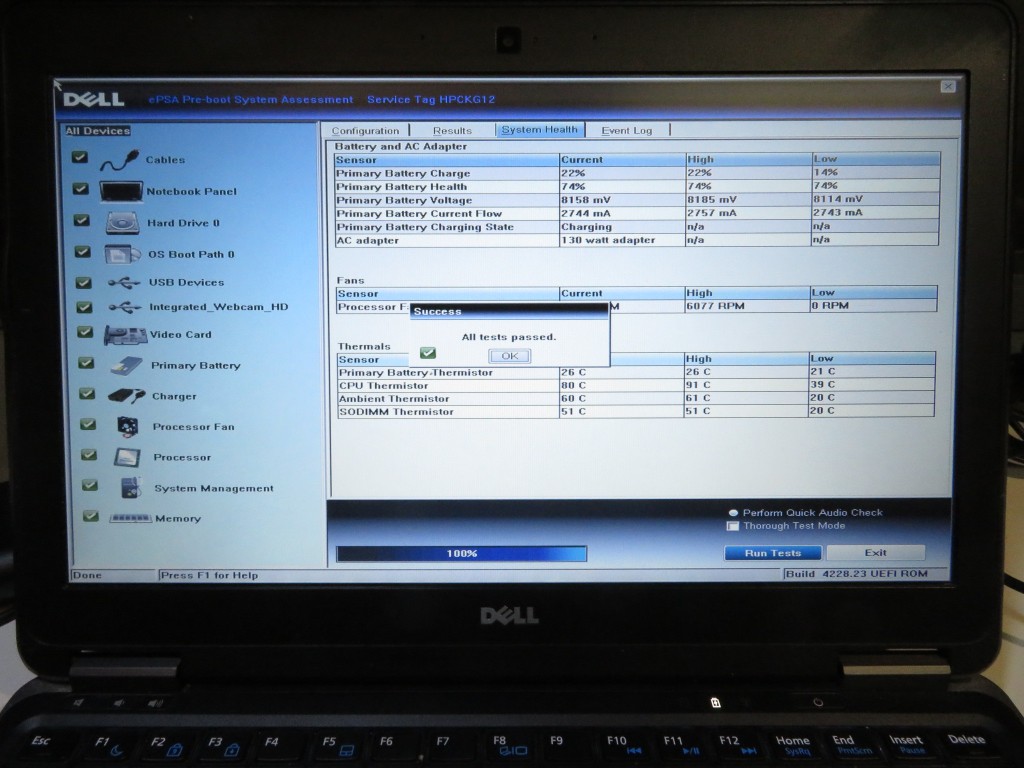Uncheck the Processor checkbox

click(x=89, y=455)
